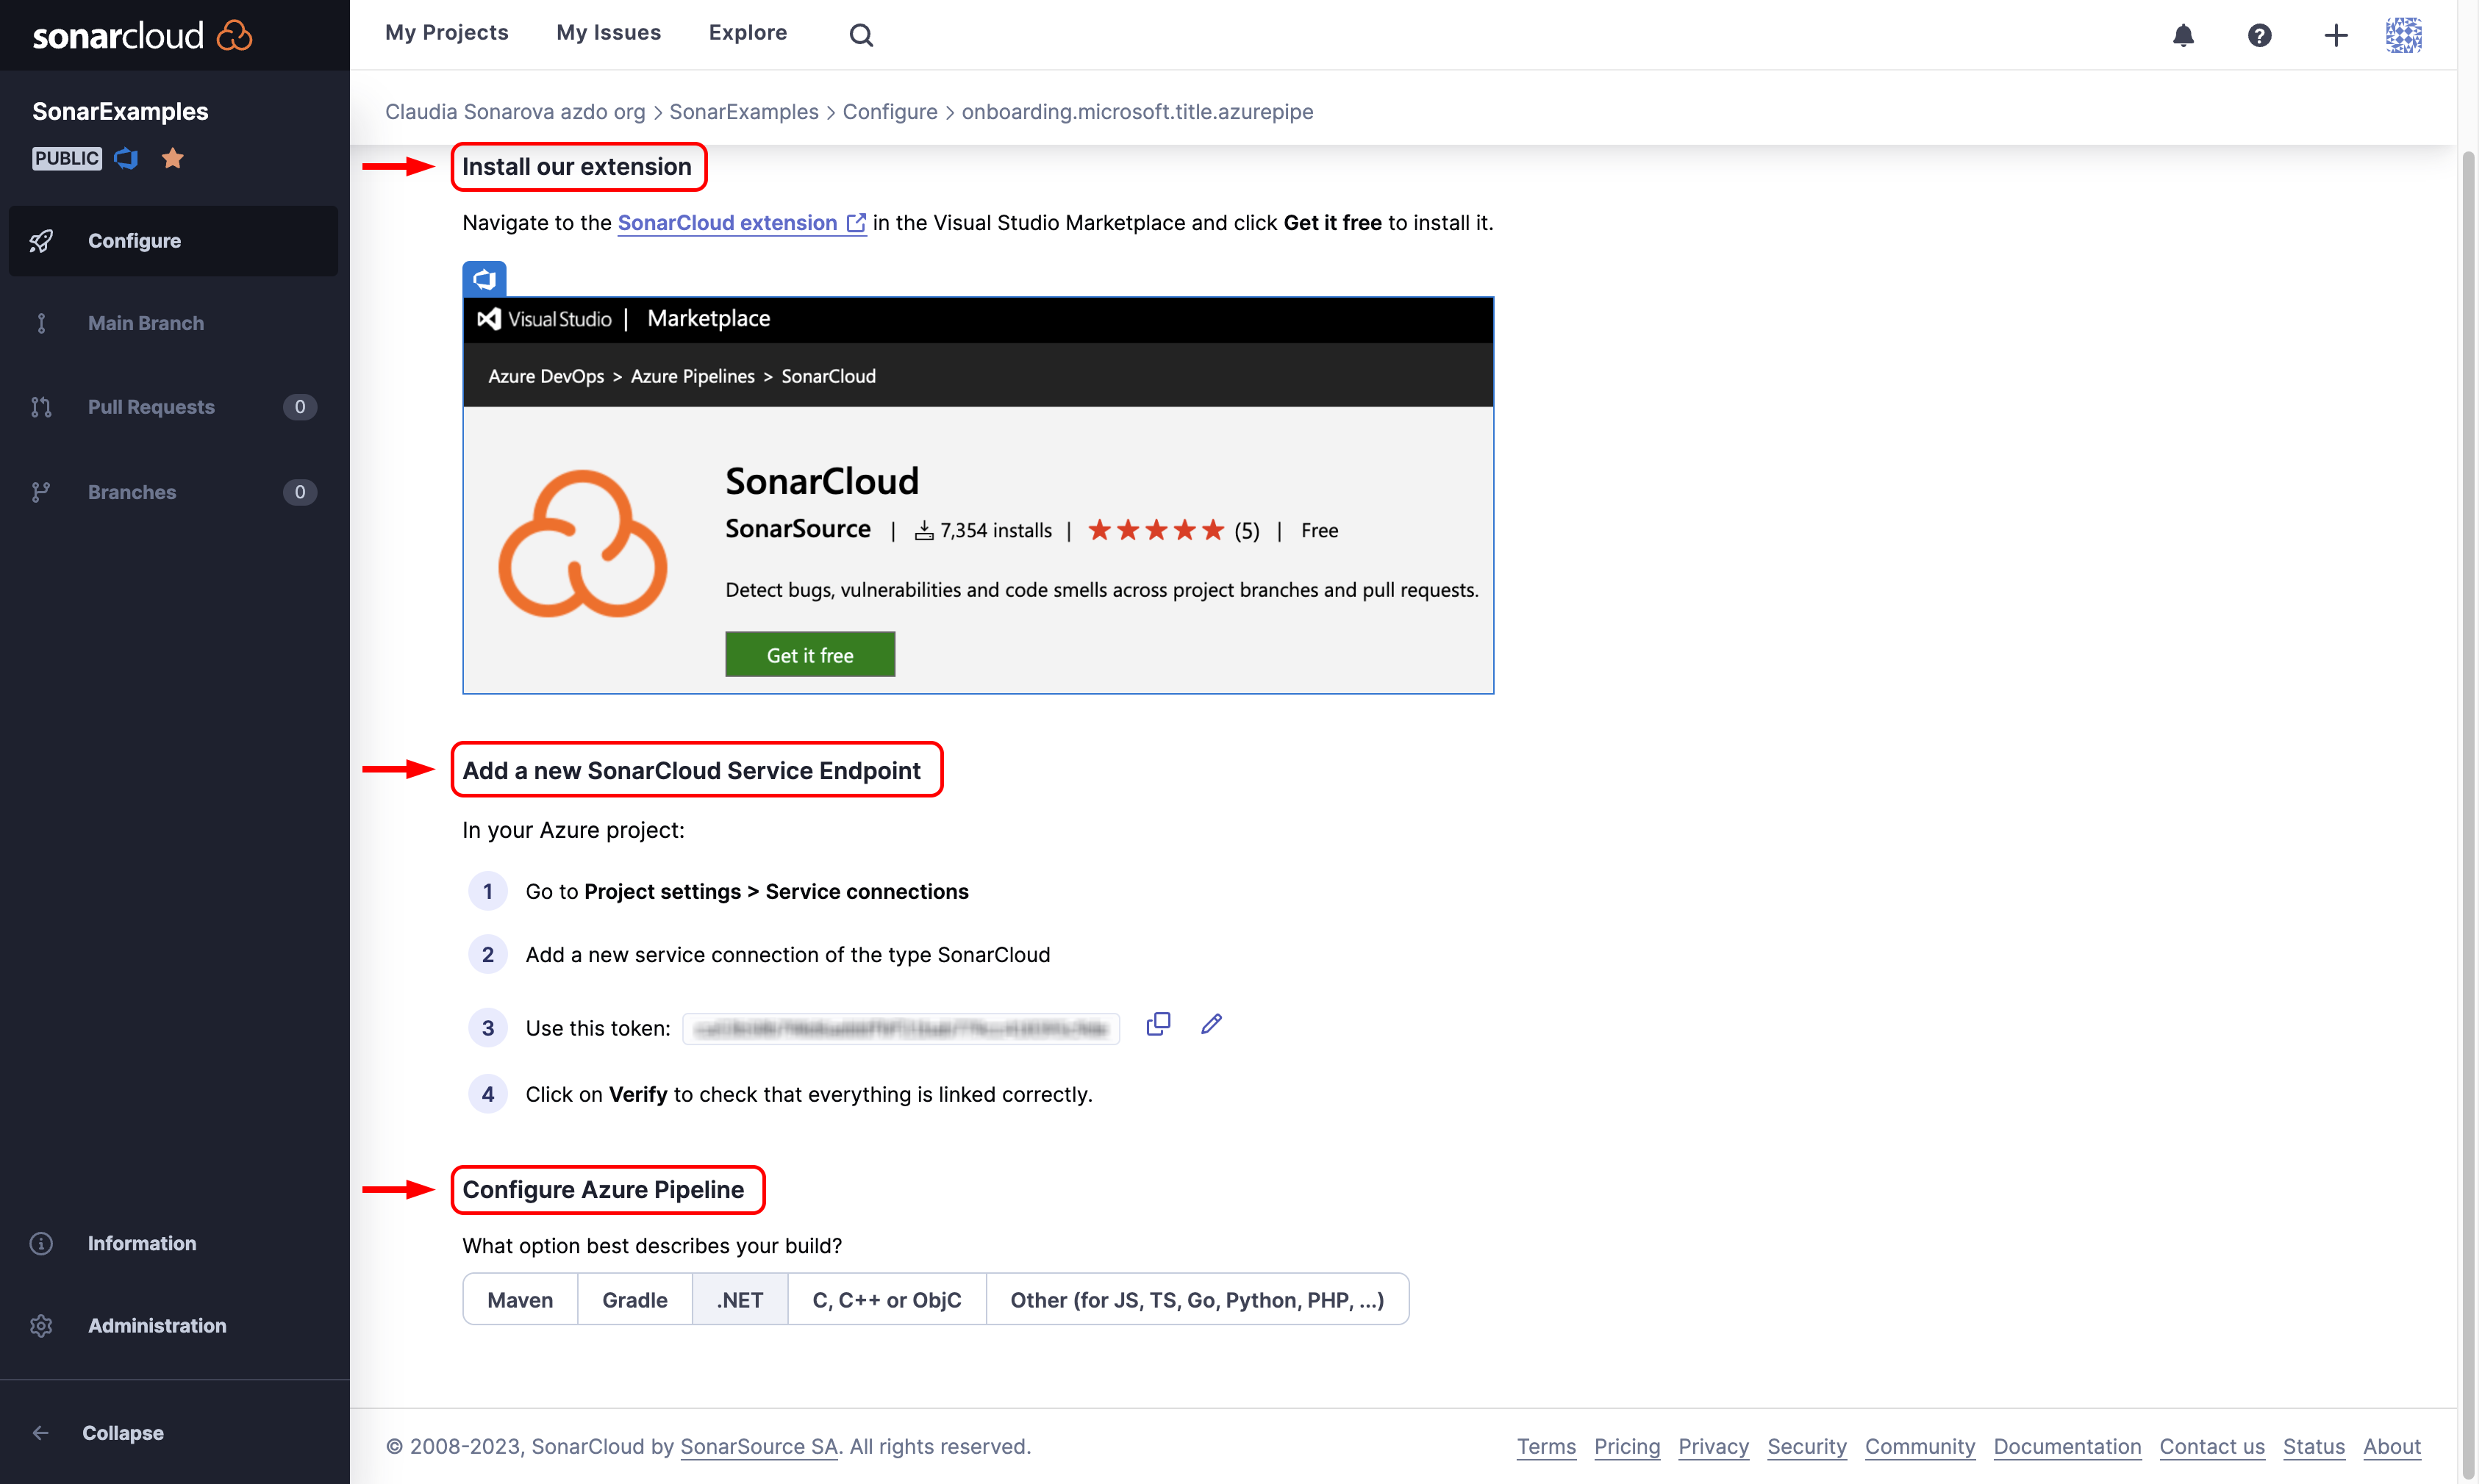Click the Information circle icon
Viewport: 2482px width, 1484px height.
coord(41,1243)
